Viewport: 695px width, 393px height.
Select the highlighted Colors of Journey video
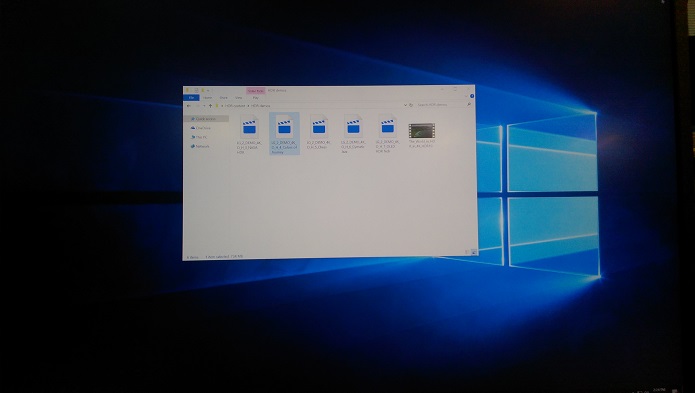[284, 134]
